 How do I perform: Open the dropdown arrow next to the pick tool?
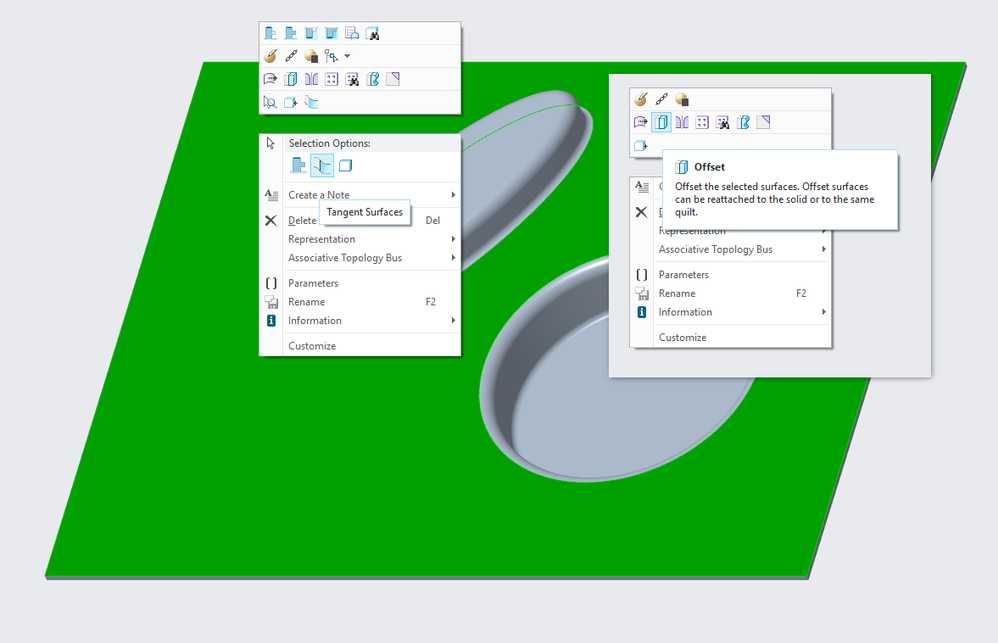coord(347,56)
